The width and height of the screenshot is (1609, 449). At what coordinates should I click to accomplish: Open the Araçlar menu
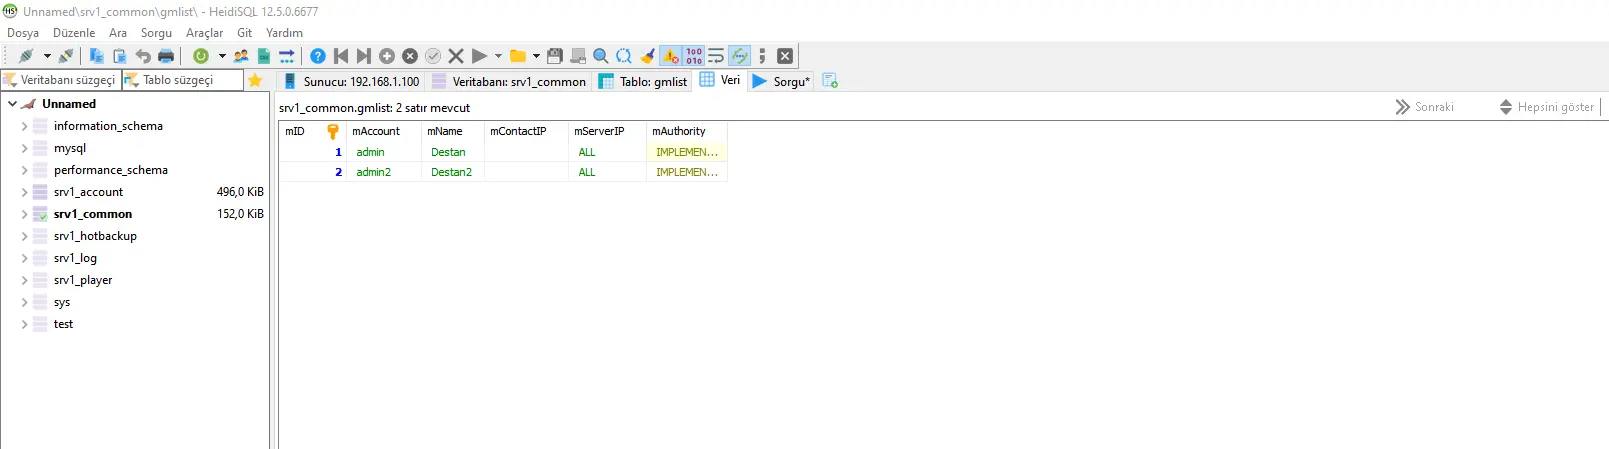204,33
